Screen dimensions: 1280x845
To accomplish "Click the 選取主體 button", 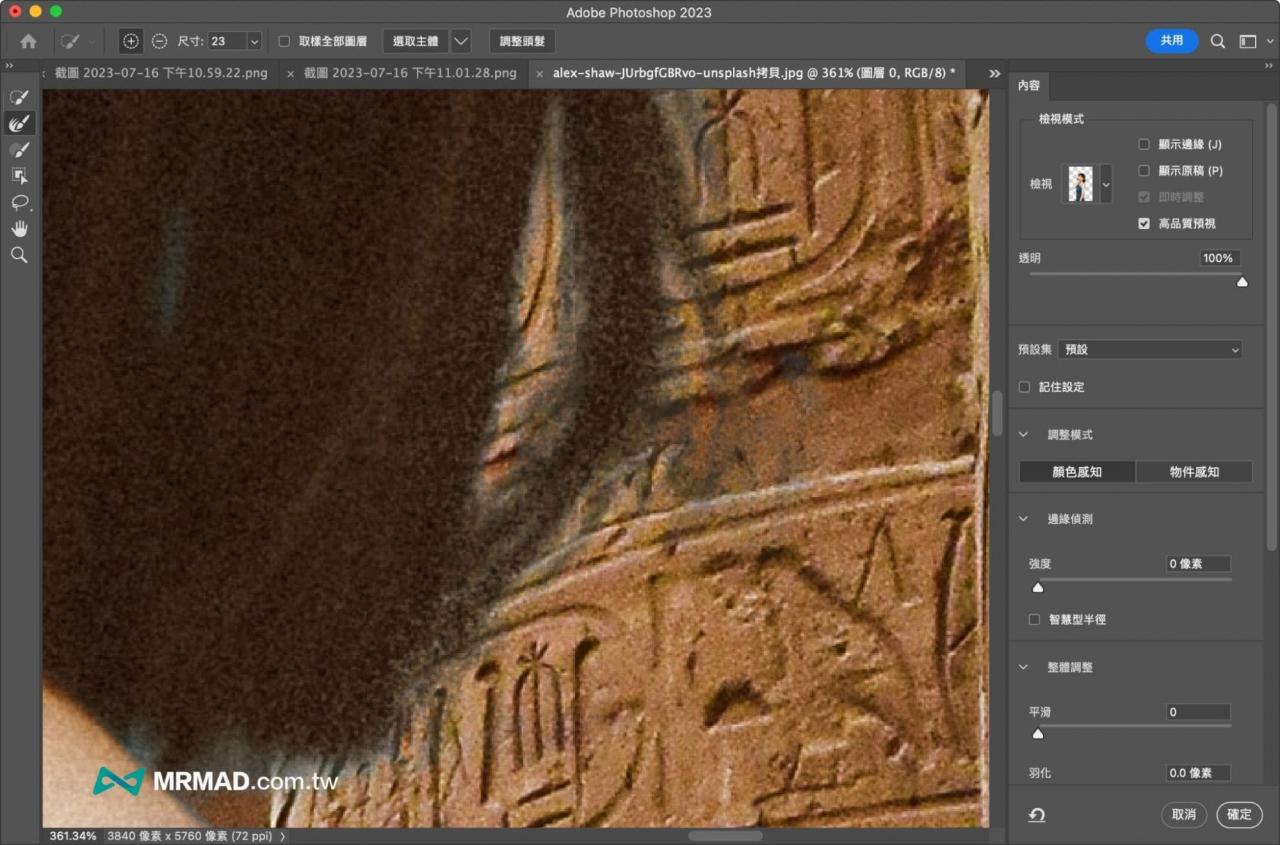I will (415, 41).
